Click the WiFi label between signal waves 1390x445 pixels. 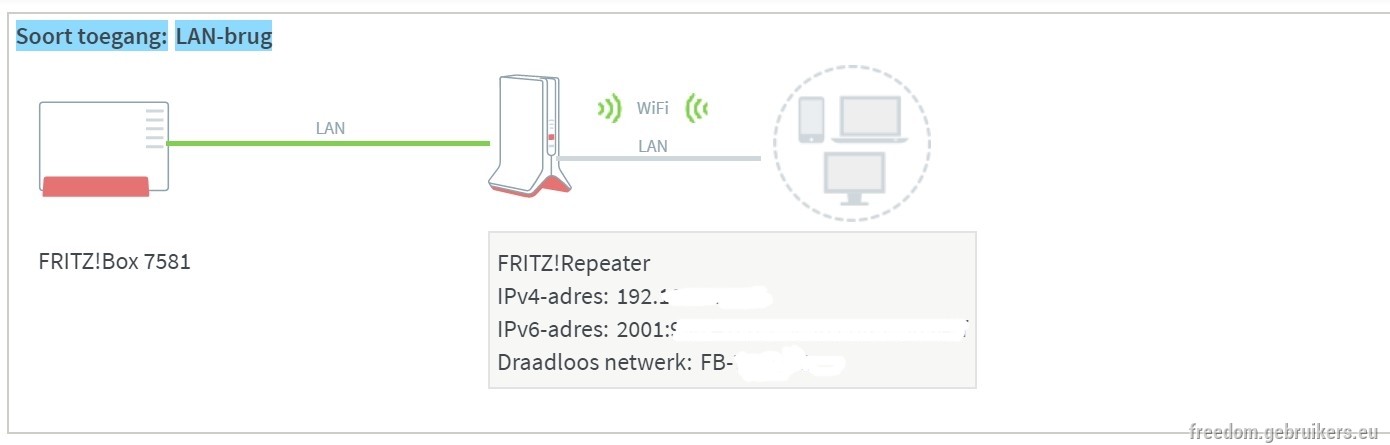tap(653, 108)
